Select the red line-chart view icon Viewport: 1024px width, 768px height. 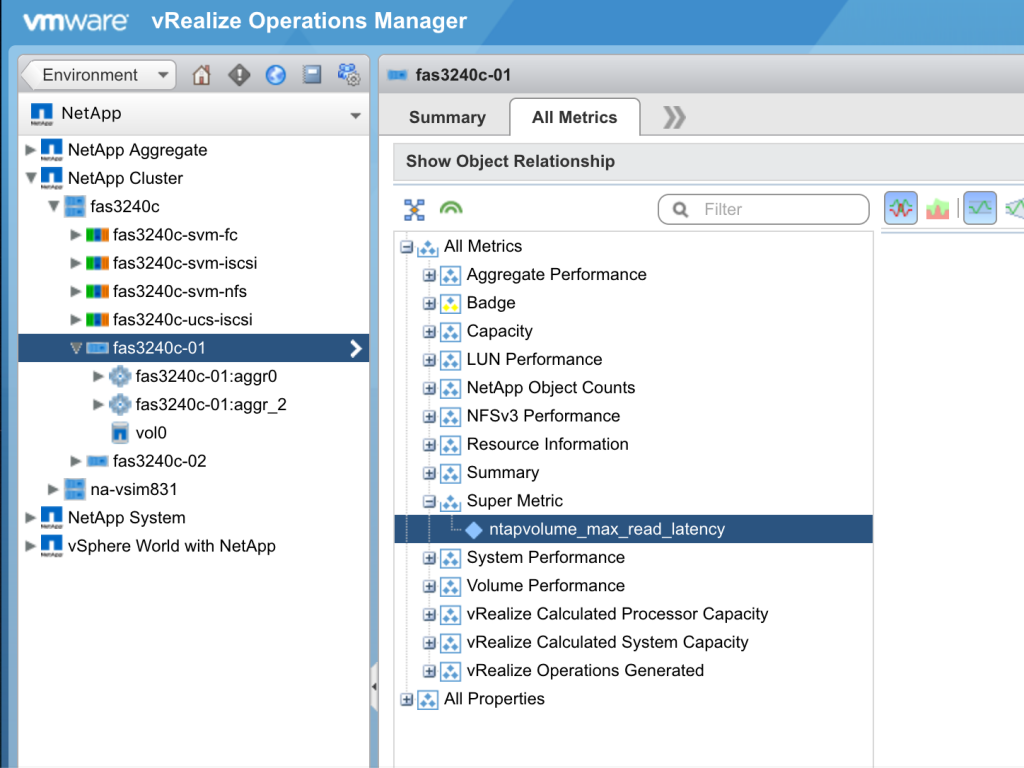[899, 207]
